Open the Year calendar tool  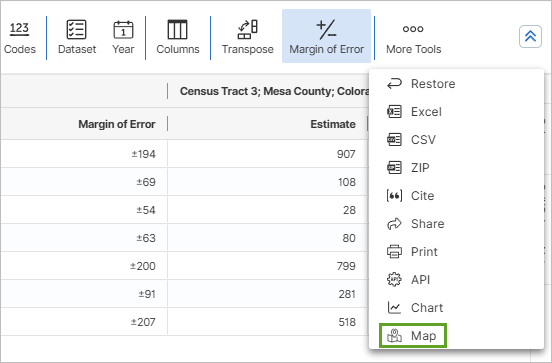[123, 38]
